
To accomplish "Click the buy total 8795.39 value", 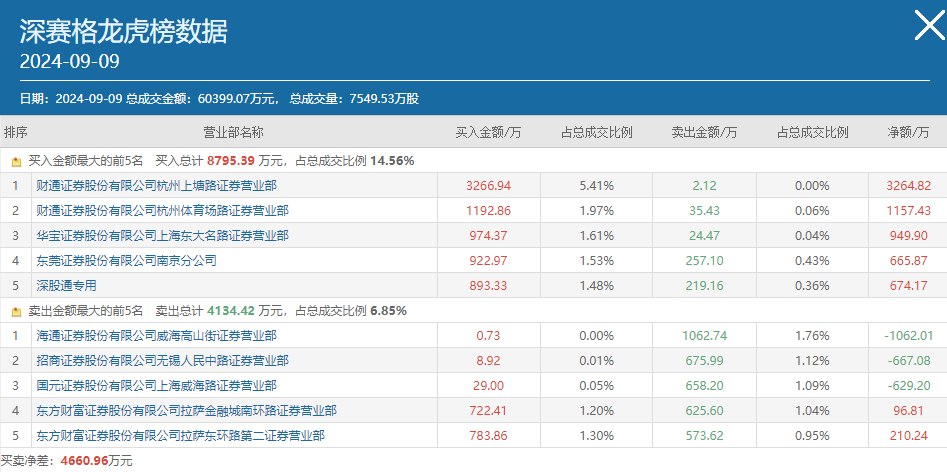I will (x=231, y=162).
